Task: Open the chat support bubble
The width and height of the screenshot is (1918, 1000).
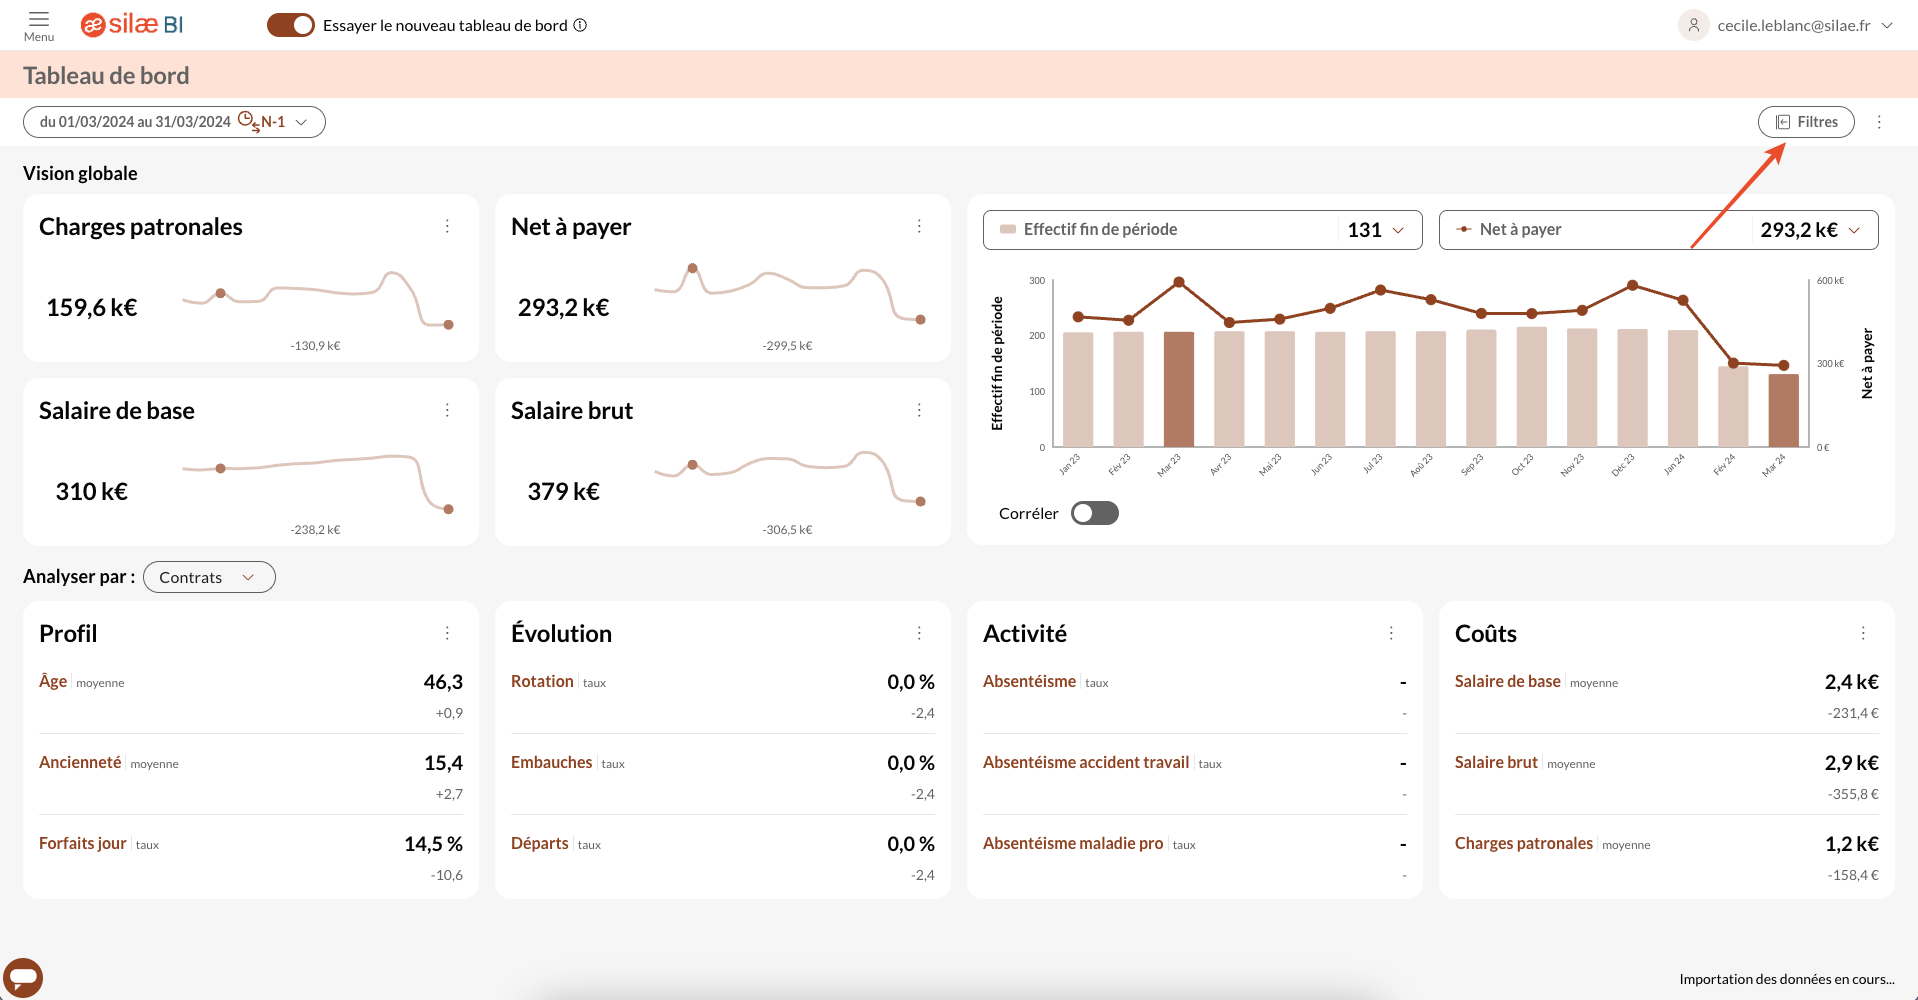Action: [23, 977]
